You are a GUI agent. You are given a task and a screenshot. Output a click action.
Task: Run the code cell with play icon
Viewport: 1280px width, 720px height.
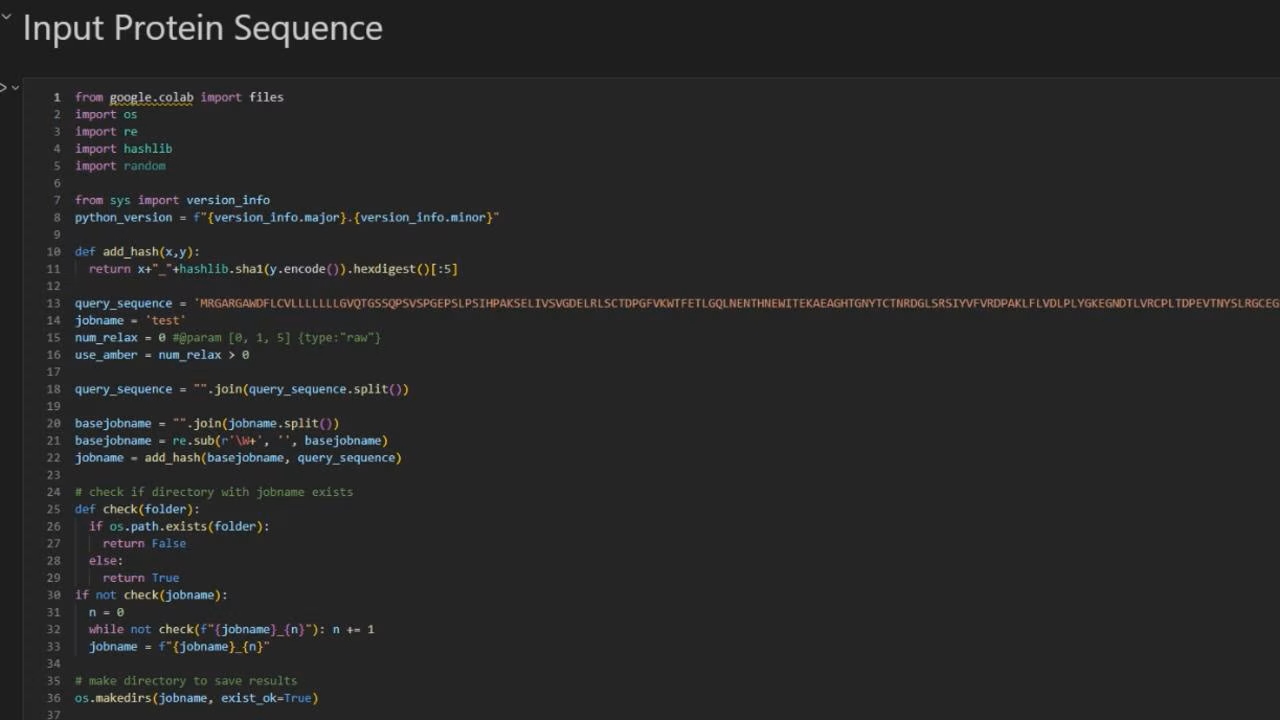(3, 88)
